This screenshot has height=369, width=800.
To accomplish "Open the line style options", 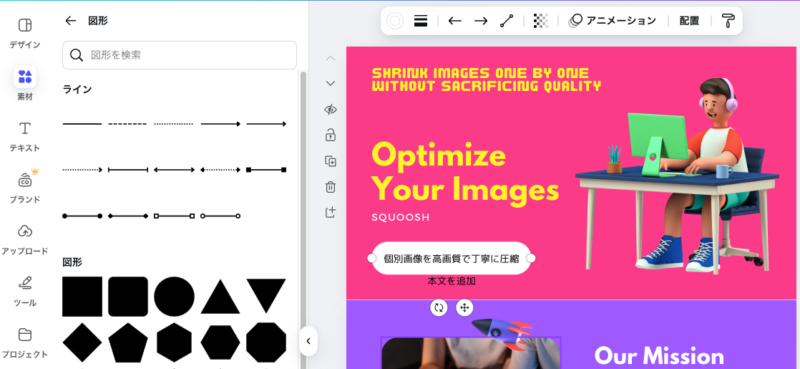I will coord(420,21).
